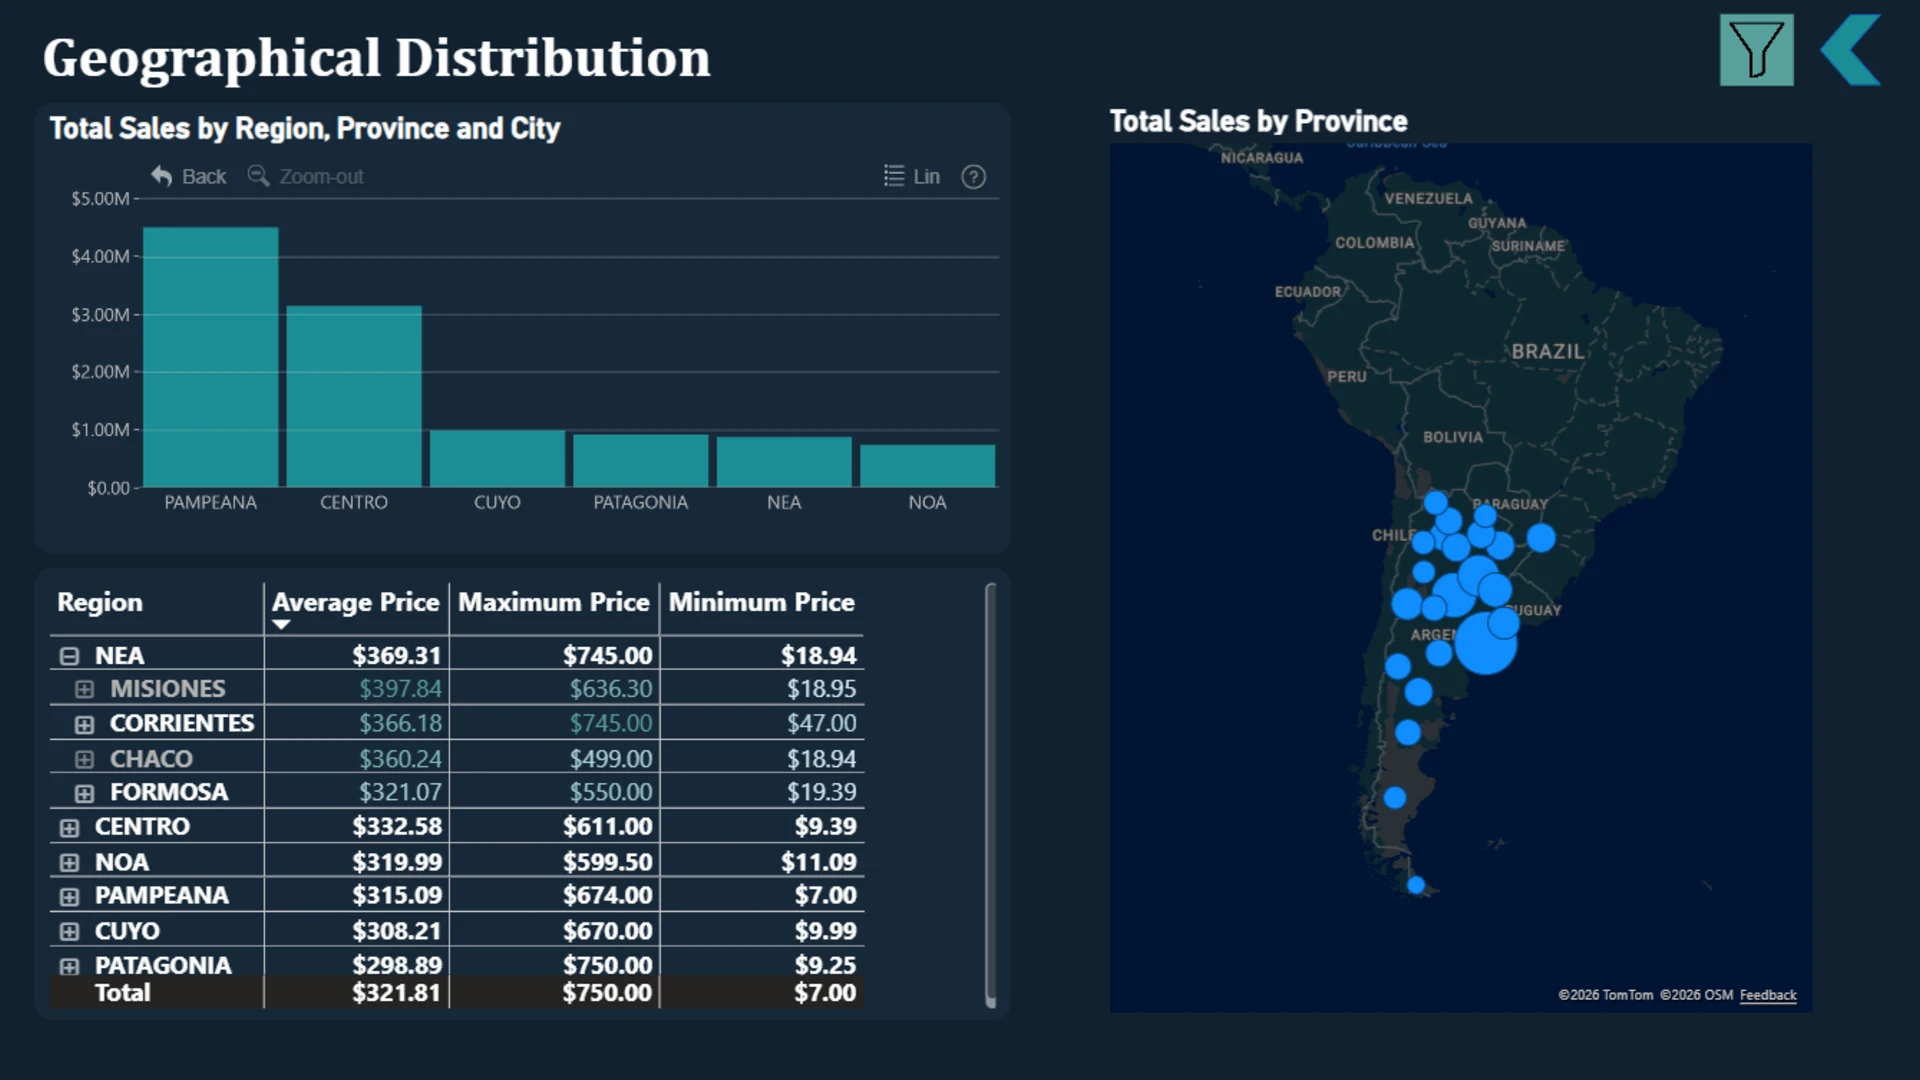Expand the MISIONES province row
This screenshot has width=1920, height=1080.
(85, 689)
